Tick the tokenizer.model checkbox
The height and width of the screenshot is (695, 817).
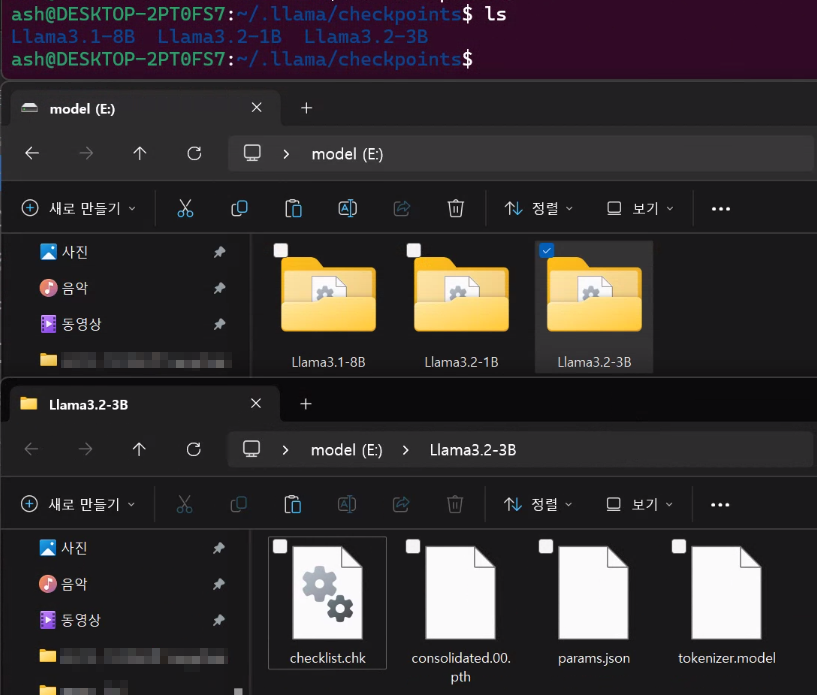click(x=679, y=546)
